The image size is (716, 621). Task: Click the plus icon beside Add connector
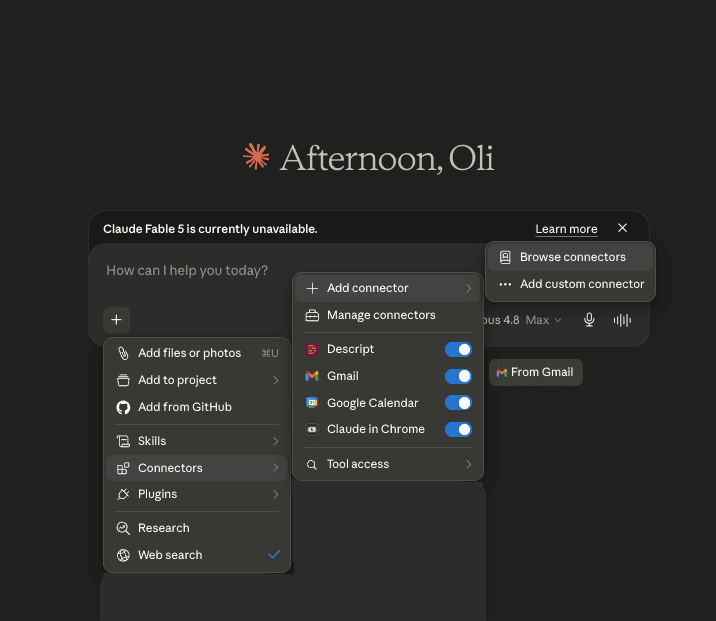point(312,288)
